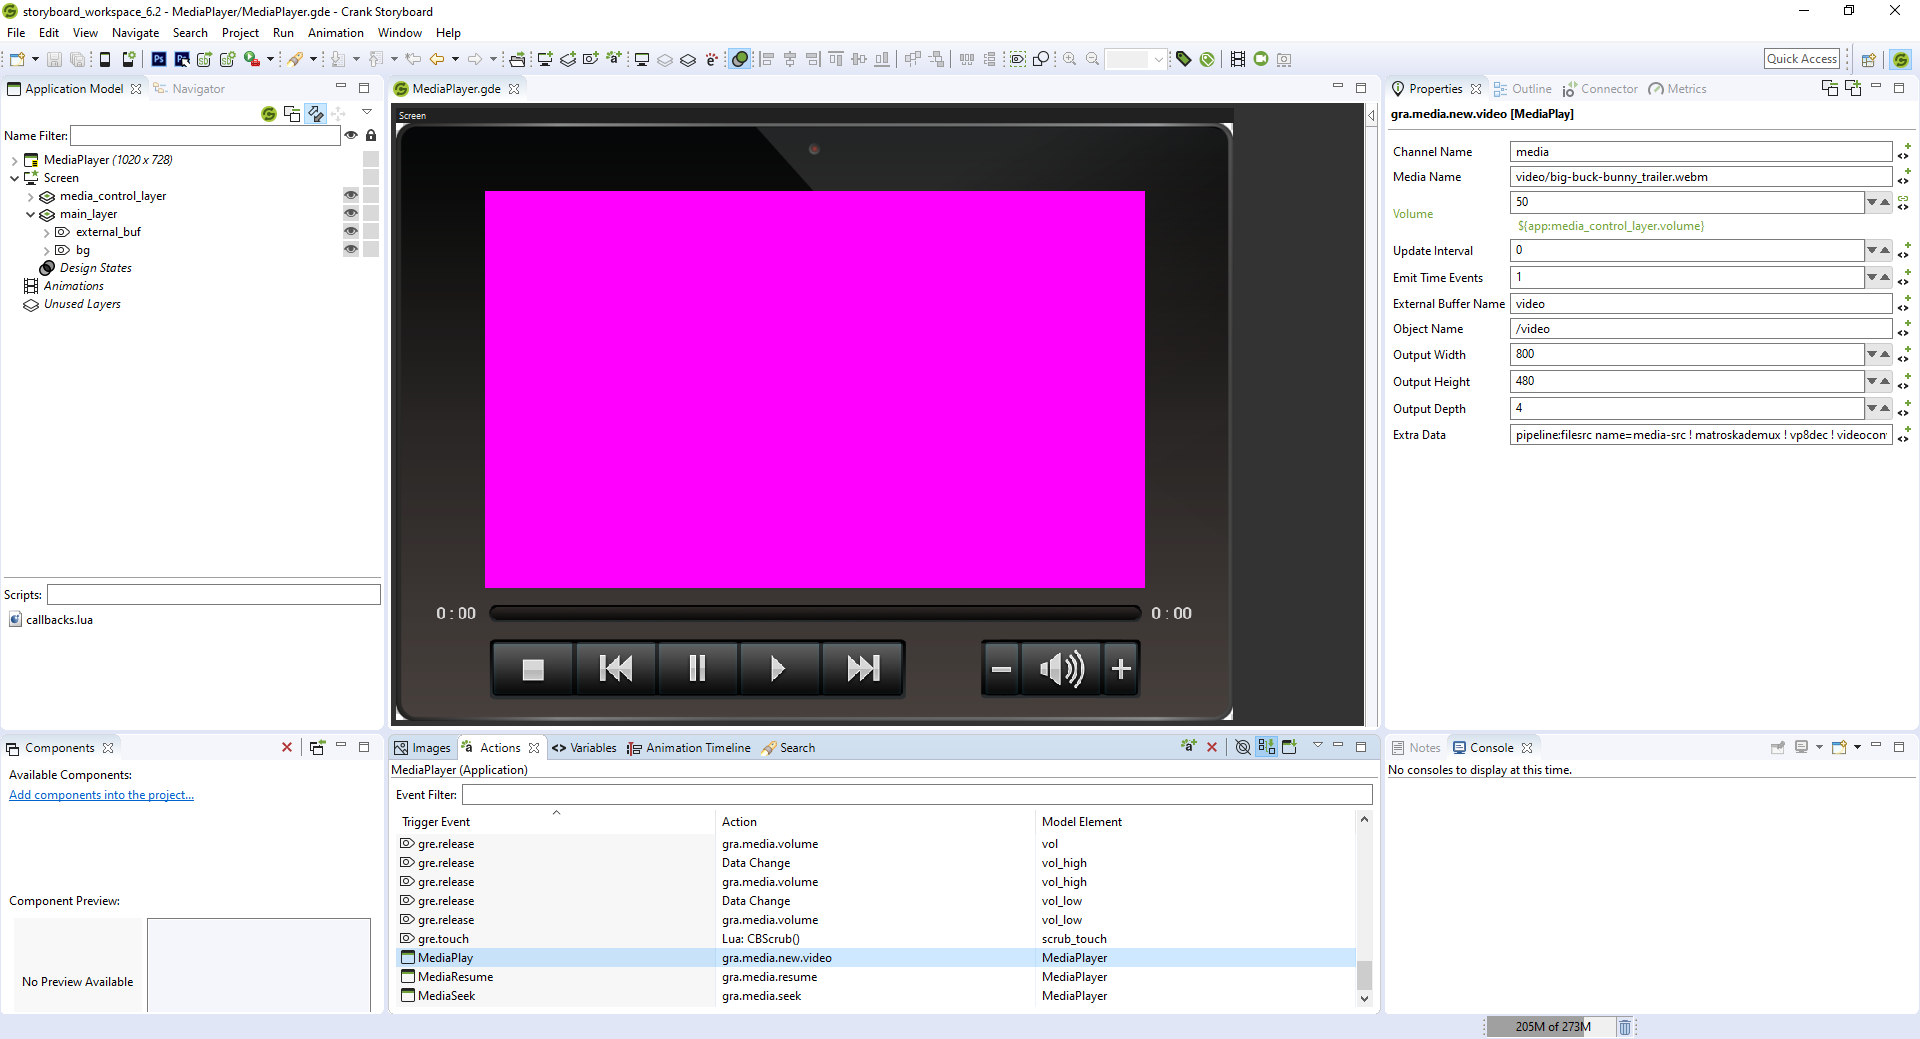Toggle visibility of external_buf control

(351, 232)
